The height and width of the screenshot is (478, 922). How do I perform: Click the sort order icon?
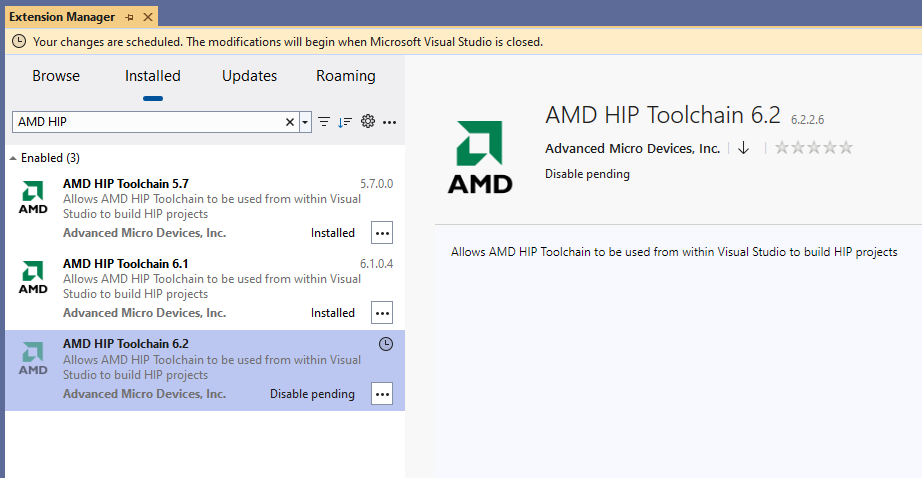345,122
